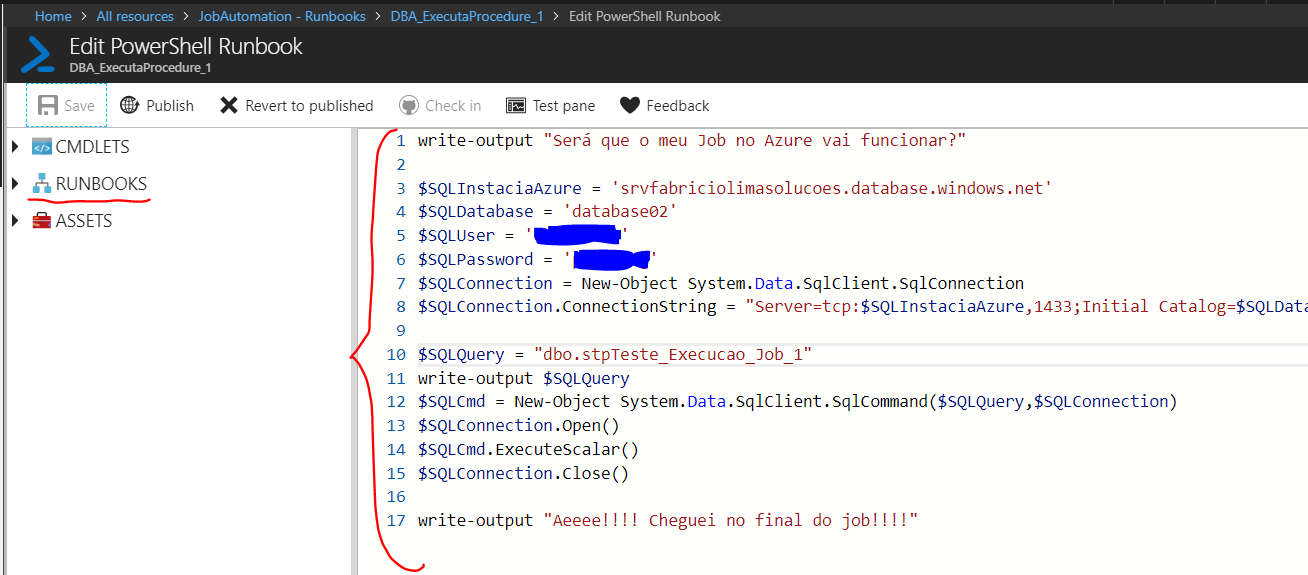Go to All resources breadcrumb
The height and width of the screenshot is (575, 1308).
click(x=135, y=16)
